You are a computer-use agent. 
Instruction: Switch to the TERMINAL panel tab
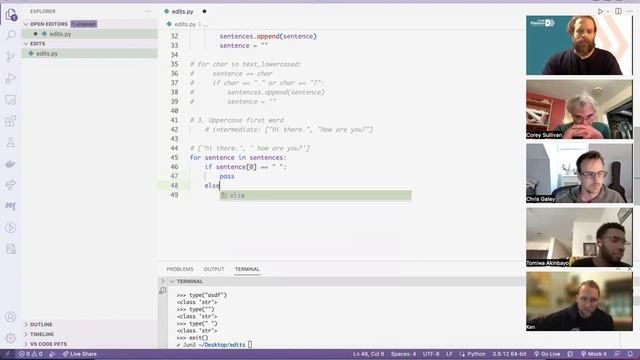point(247,269)
